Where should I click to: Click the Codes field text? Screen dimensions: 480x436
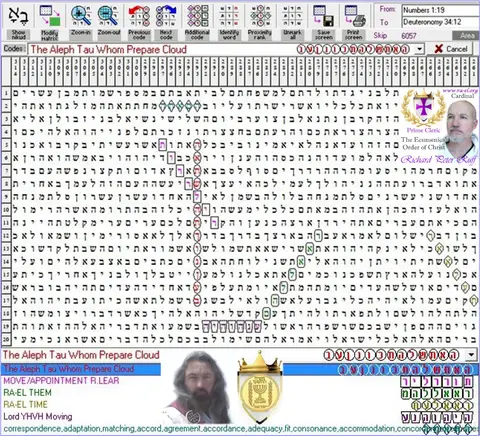coord(108,50)
